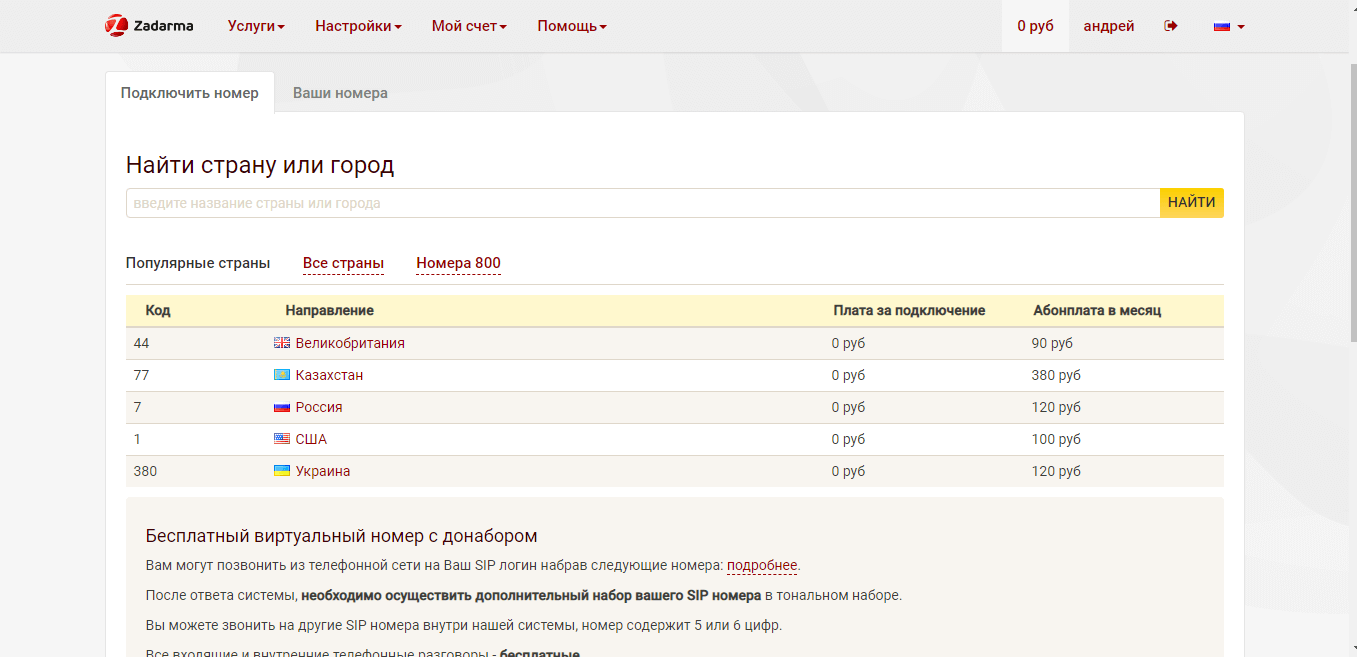Click the Ukraine flag icon
The image size is (1357, 657).
(x=282, y=471)
